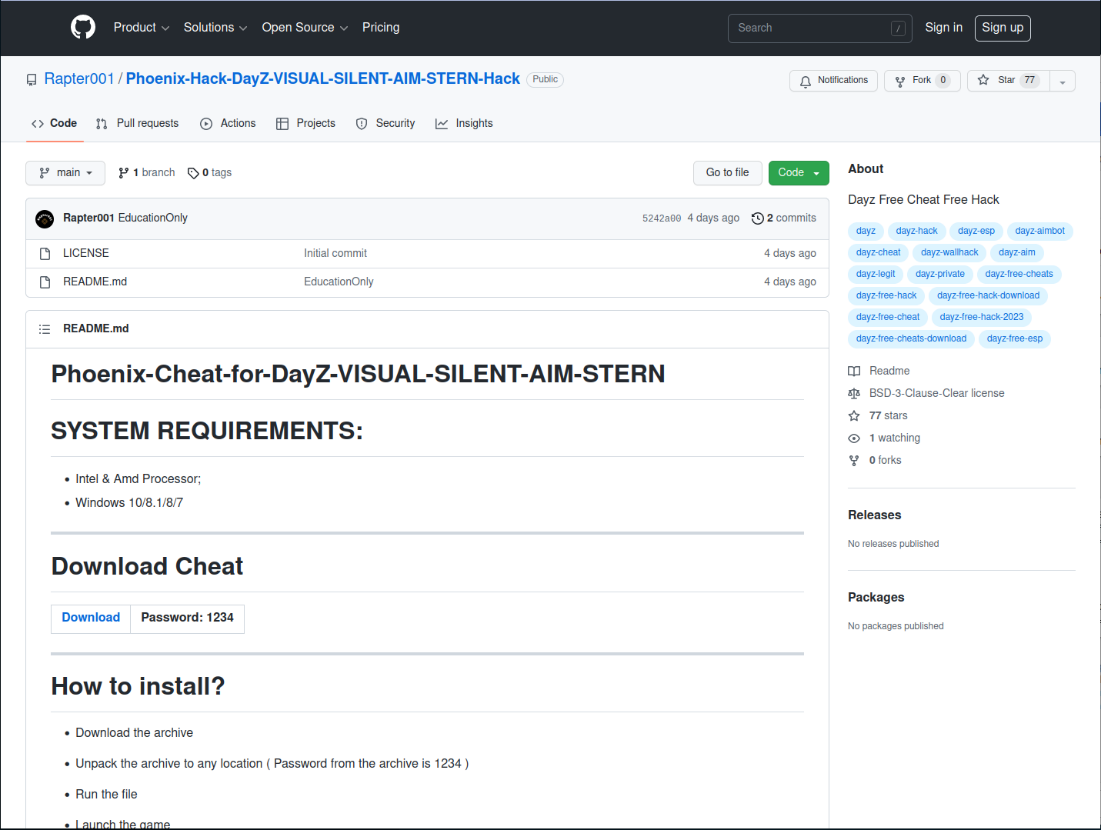Open the README outline list icon
This screenshot has width=1101, height=830.
[44, 329]
